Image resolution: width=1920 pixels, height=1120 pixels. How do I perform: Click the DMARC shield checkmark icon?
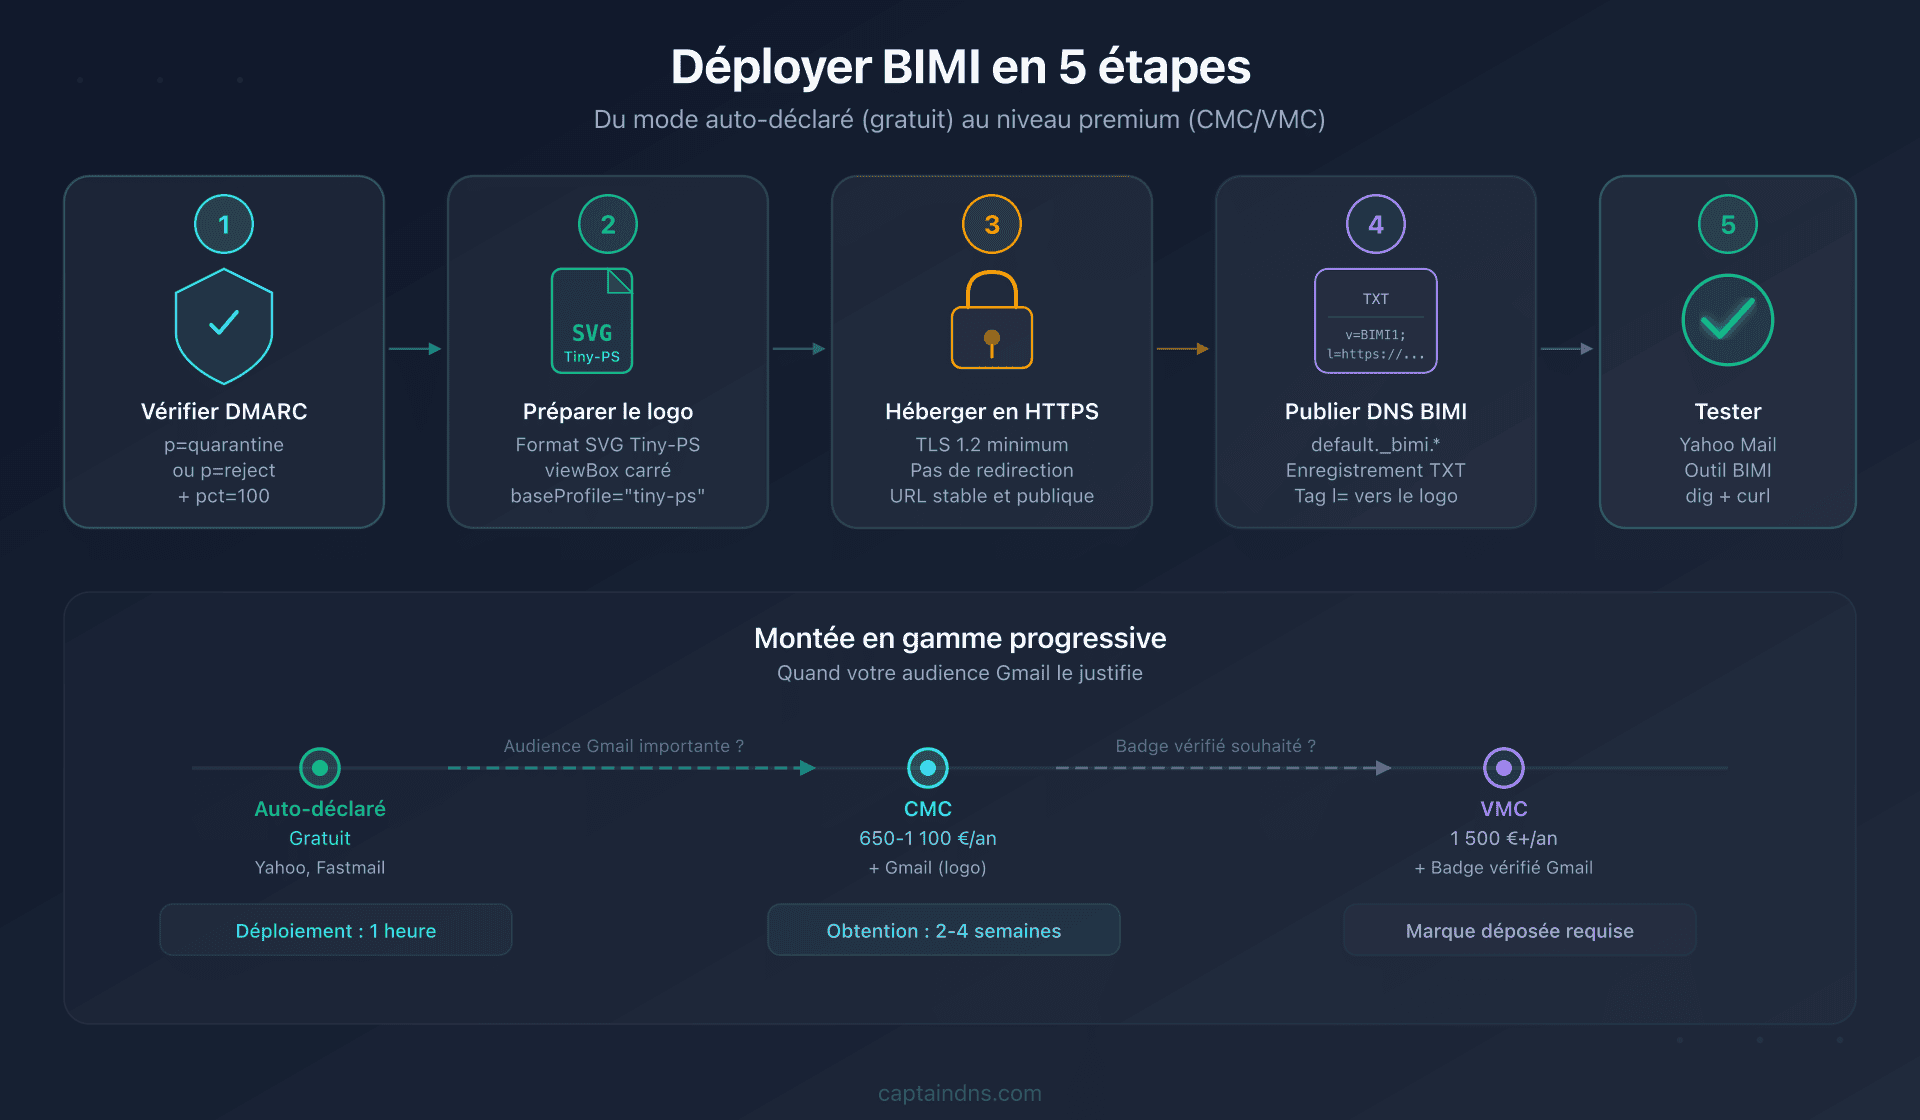[224, 326]
